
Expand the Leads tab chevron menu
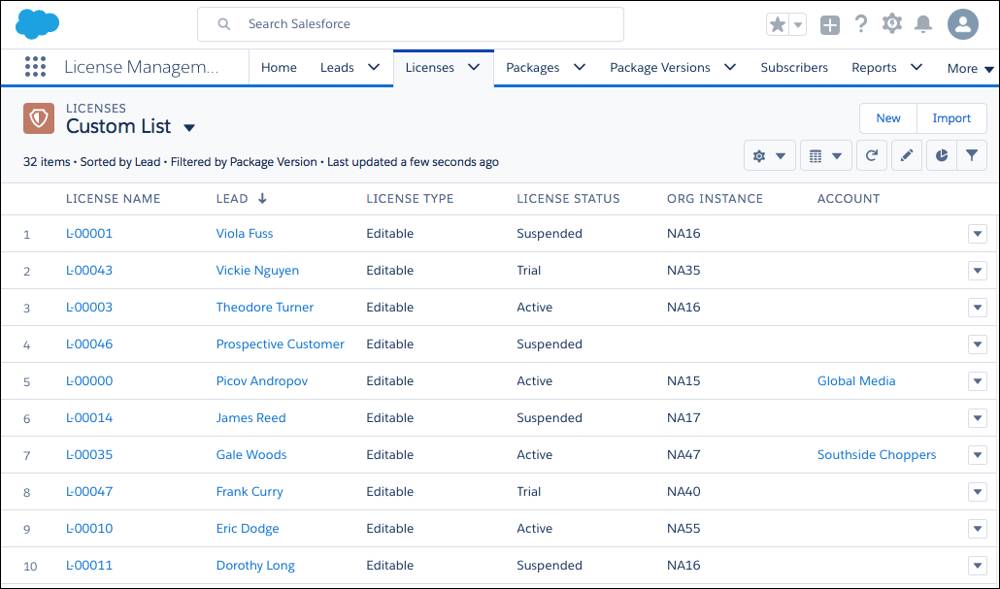[374, 67]
